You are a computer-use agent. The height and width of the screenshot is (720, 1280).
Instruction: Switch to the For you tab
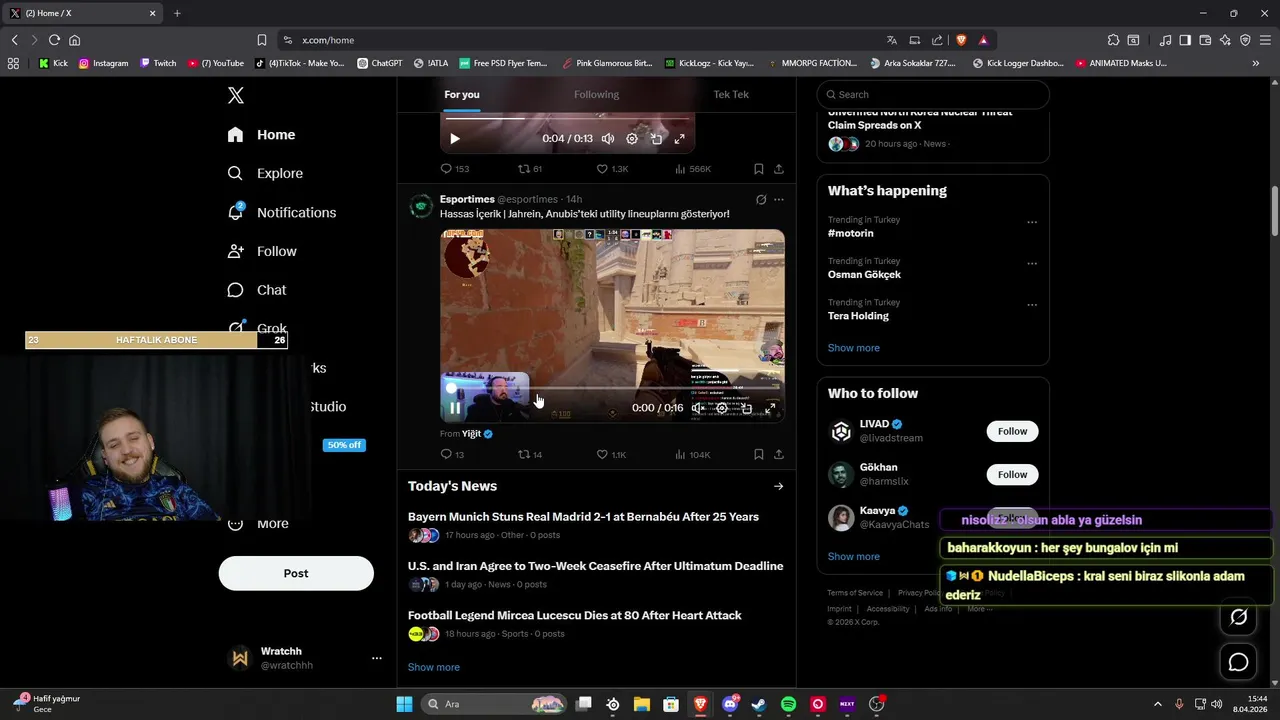(462, 94)
